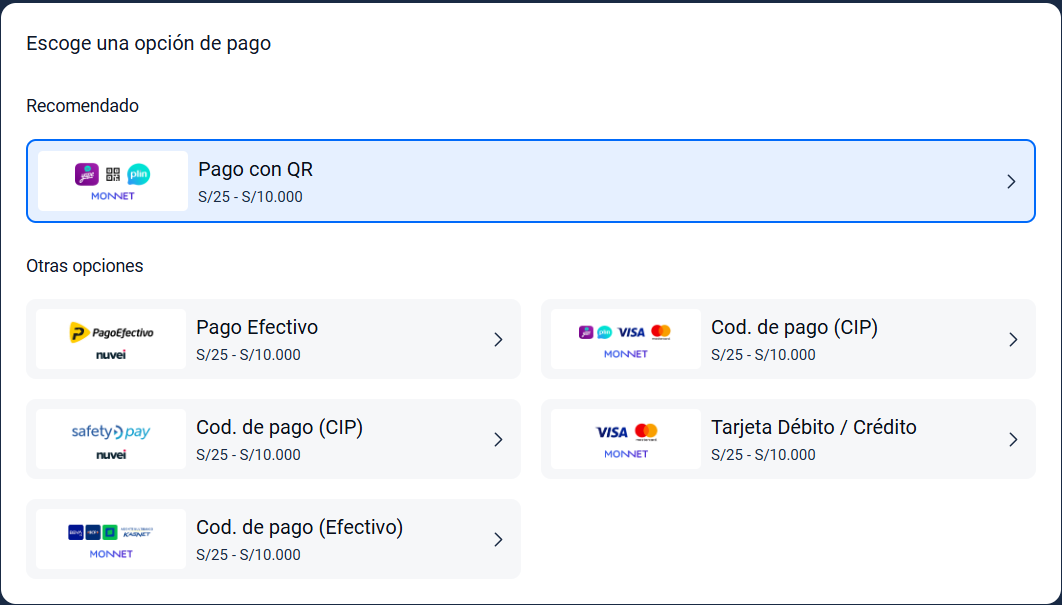
Task: Click the price range under Pago con QR
Action: (x=250, y=197)
